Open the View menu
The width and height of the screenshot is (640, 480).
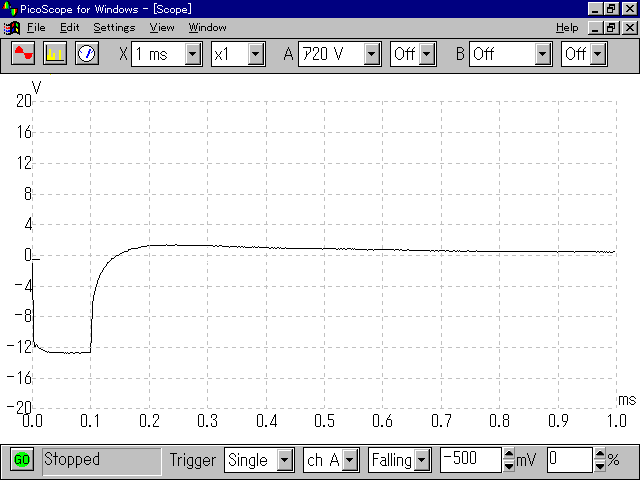pyautogui.click(x=162, y=27)
